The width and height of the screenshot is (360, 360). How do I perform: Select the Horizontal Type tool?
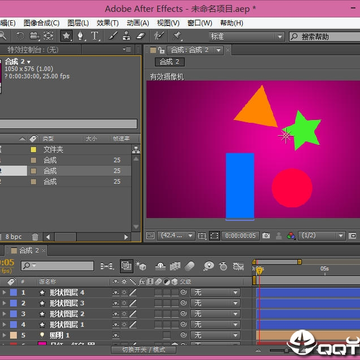pyautogui.click(x=95, y=36)
